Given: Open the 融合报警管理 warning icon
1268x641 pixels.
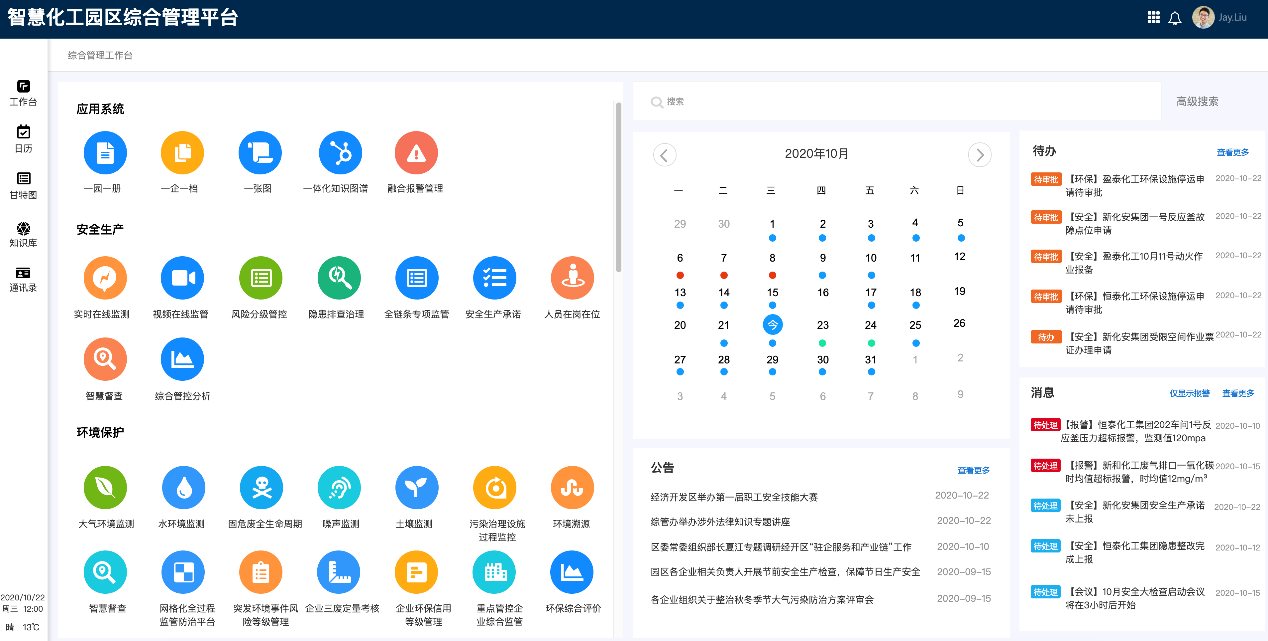Looking at the screenshot, I should 416,153.
